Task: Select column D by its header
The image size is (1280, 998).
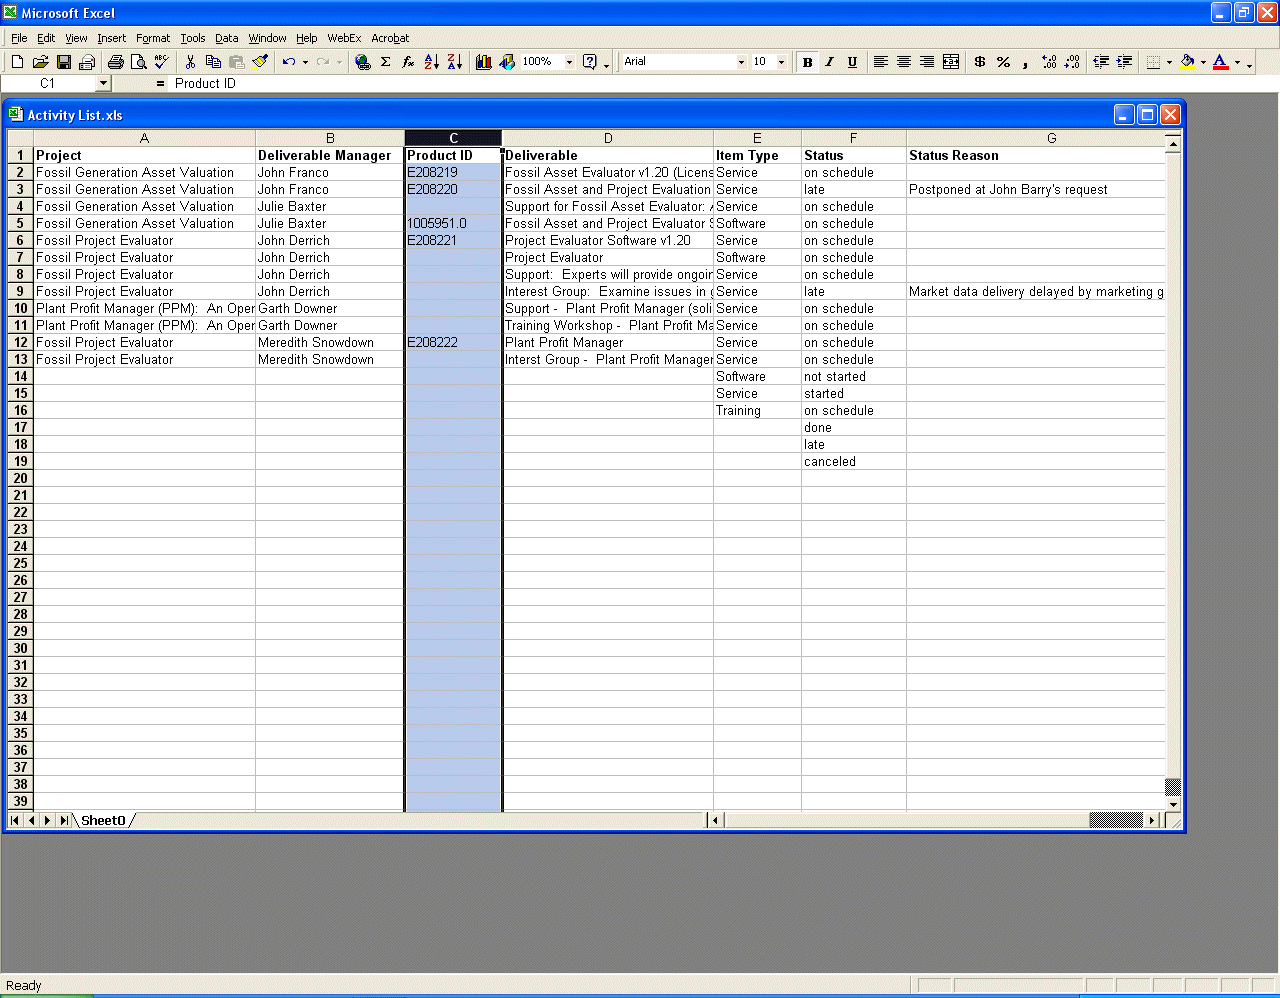Action: [x=608, y=138]
